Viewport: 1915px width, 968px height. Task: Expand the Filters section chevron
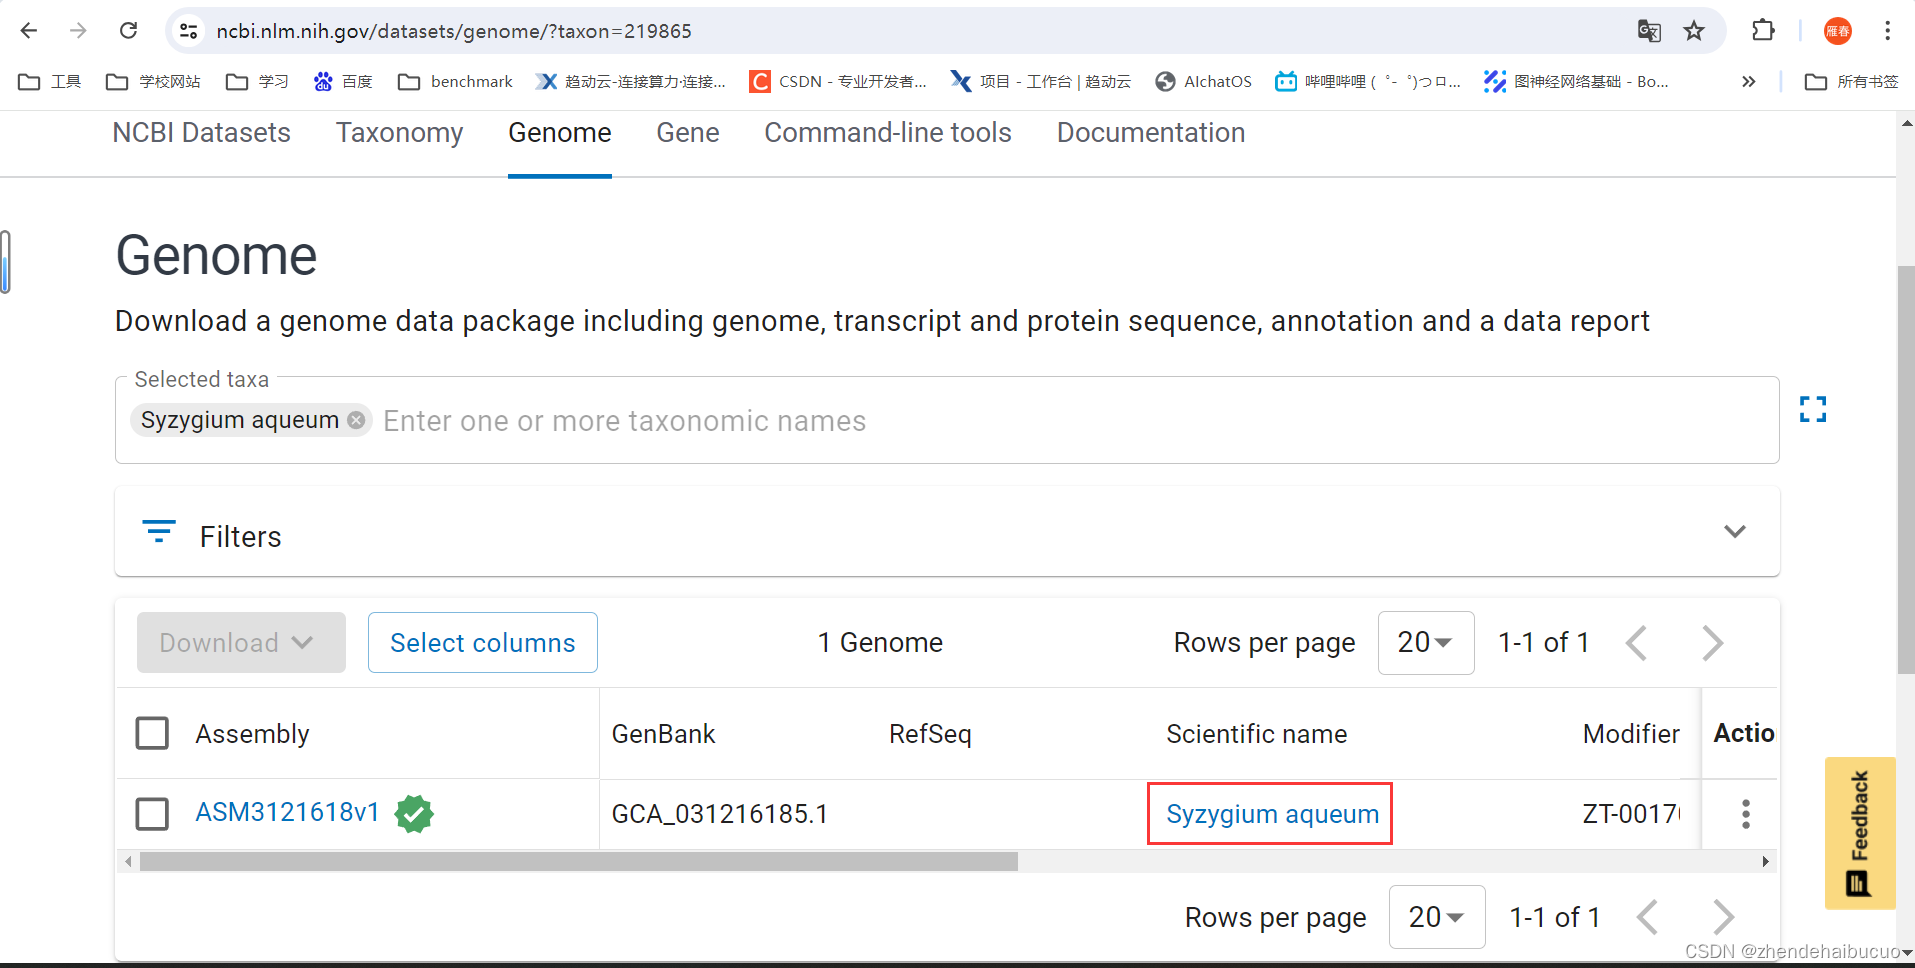tap(1735, 531)
